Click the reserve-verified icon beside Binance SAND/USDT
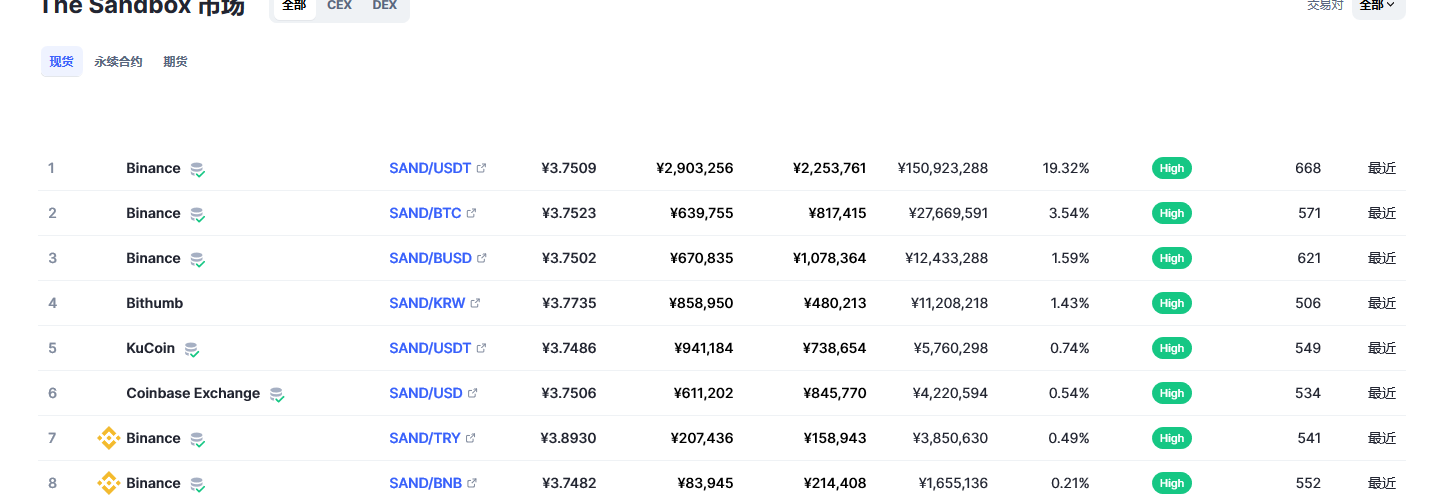The width and height of the screenshot is (1450, 500). click(198, 169)
